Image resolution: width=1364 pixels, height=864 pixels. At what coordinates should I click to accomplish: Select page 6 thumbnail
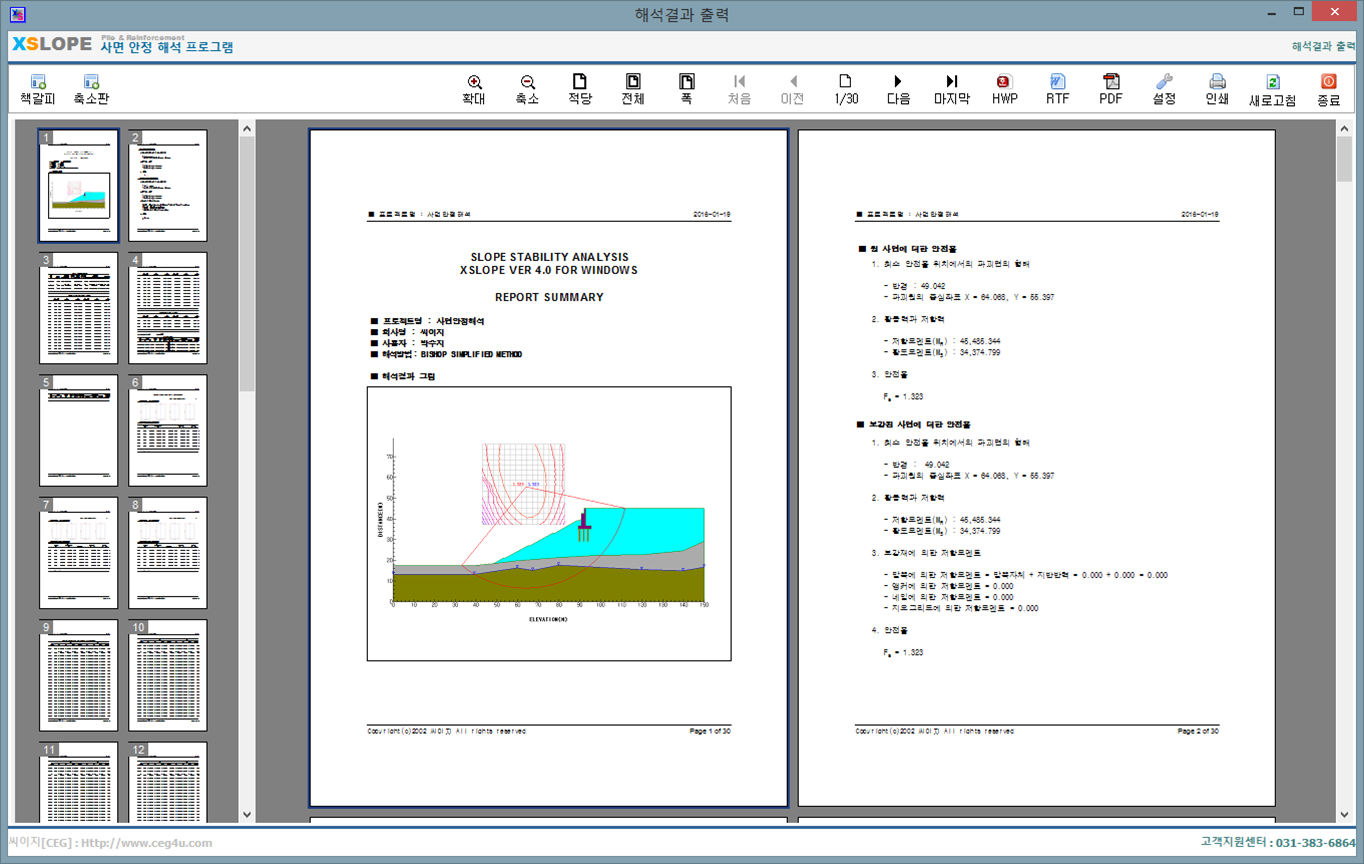168,431
